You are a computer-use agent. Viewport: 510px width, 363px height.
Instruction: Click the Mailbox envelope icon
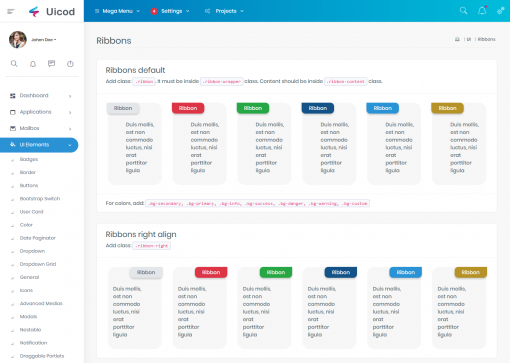(13, 128)
